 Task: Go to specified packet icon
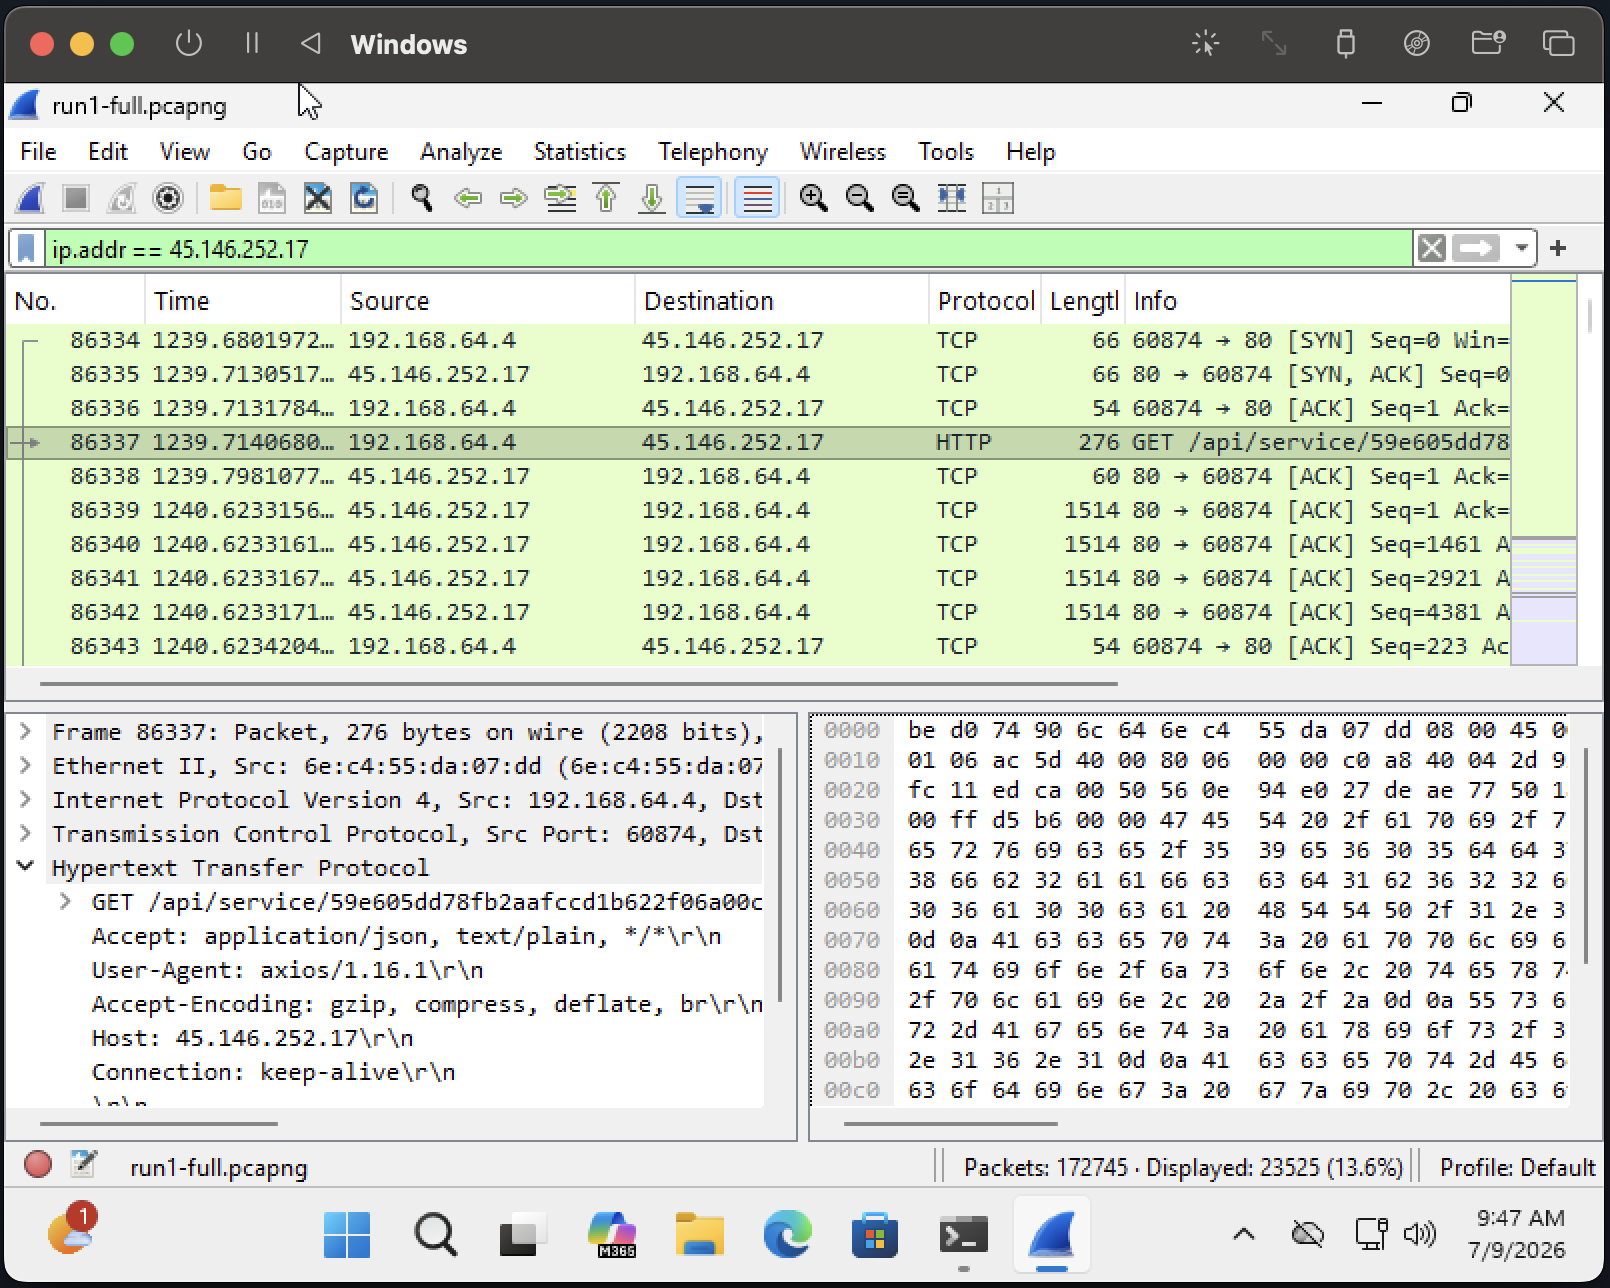point(560,198)
